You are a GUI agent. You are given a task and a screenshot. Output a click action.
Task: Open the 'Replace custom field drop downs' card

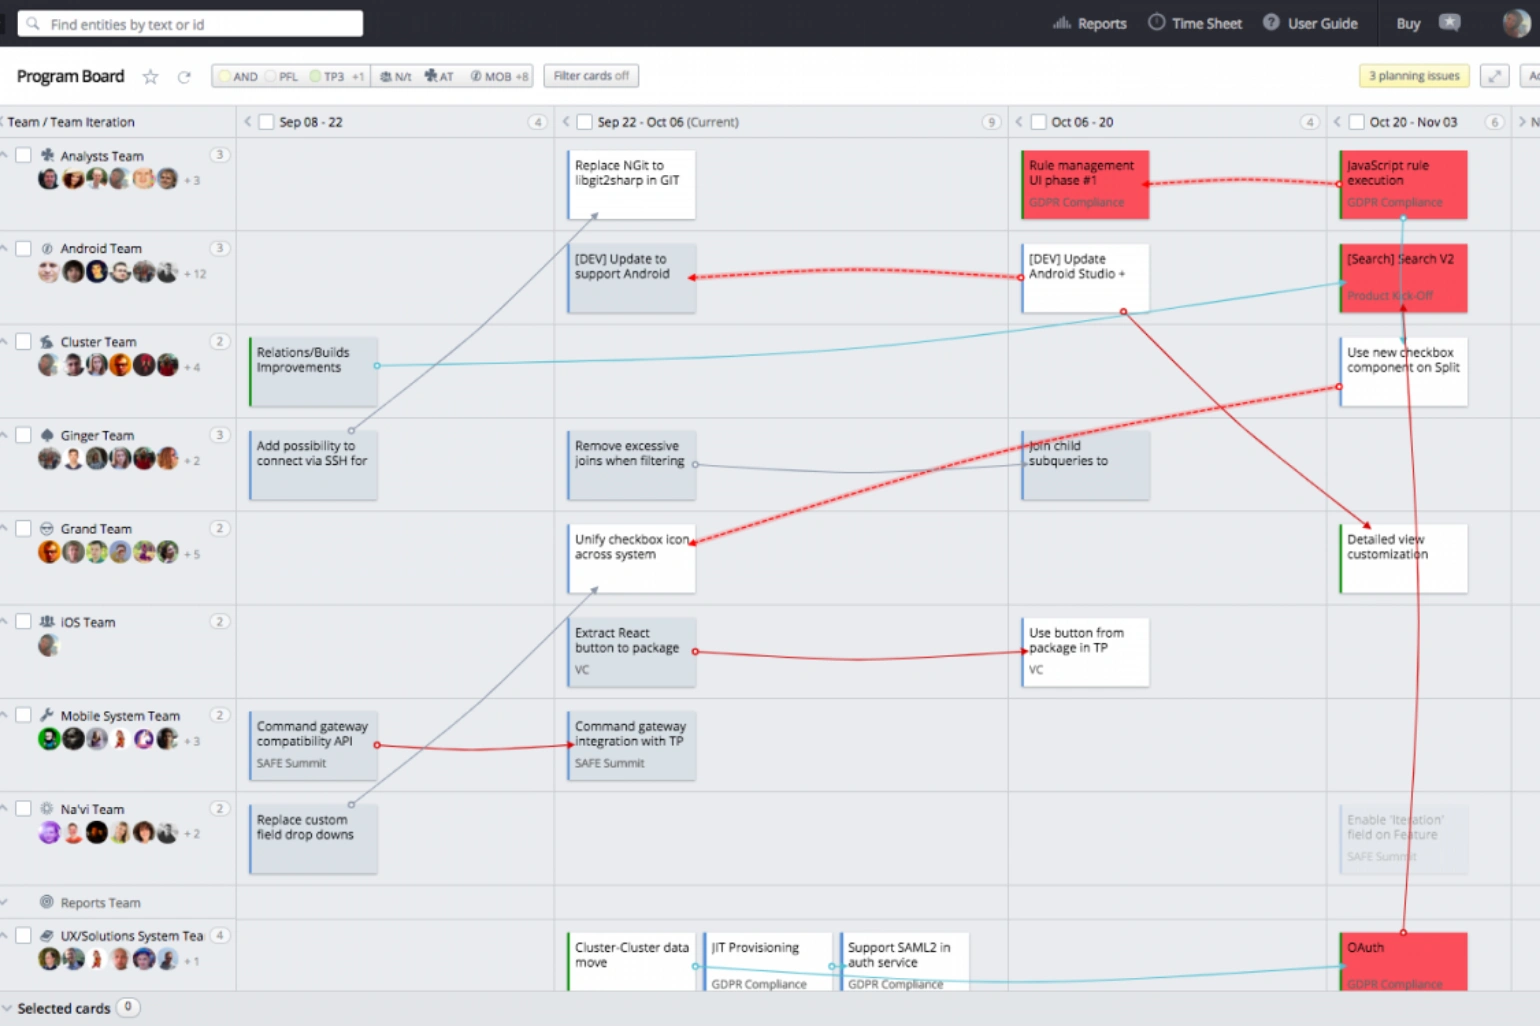coord(313,838)
